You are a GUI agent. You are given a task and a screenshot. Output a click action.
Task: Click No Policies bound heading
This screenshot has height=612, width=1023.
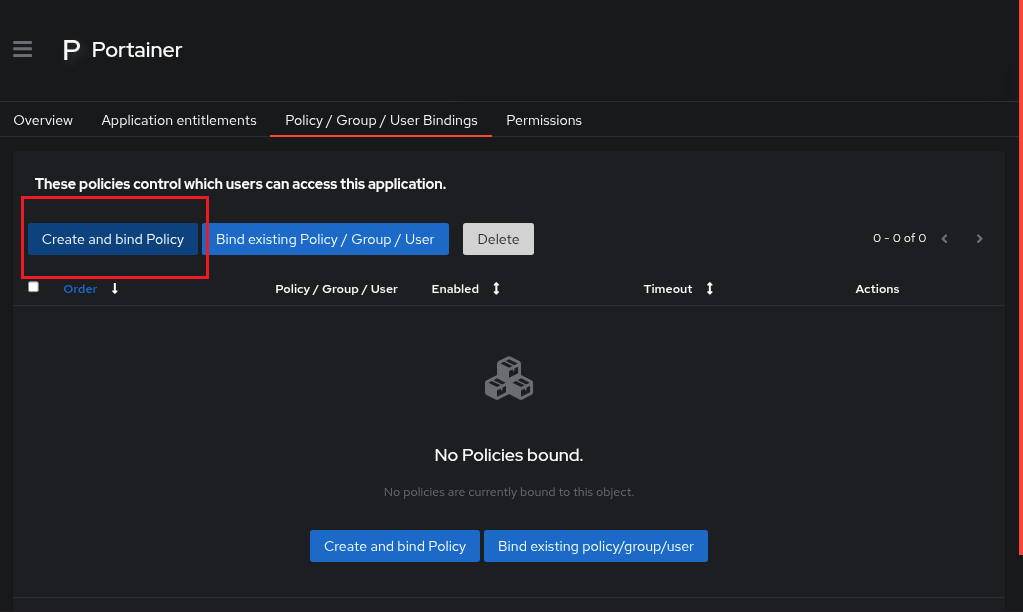(509, 455)
